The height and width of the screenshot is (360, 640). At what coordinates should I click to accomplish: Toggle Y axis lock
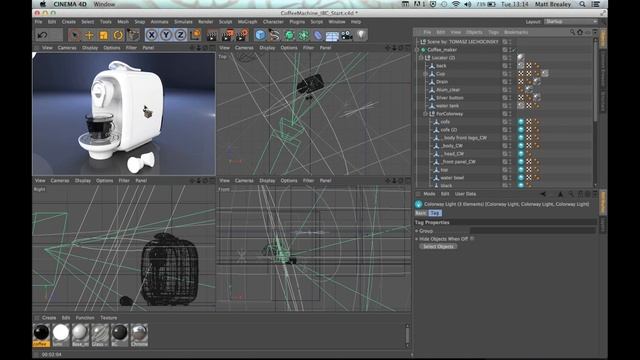[166, 35]
